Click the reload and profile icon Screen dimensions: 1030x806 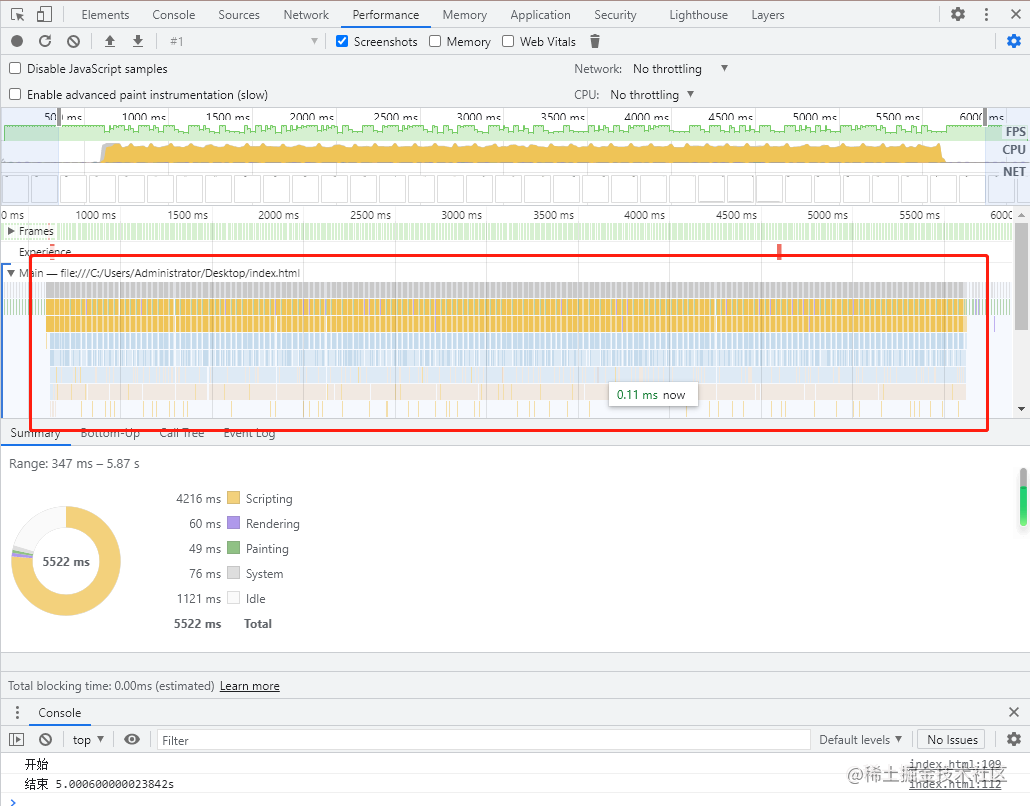pyautogui.click(x=45, y=41)
